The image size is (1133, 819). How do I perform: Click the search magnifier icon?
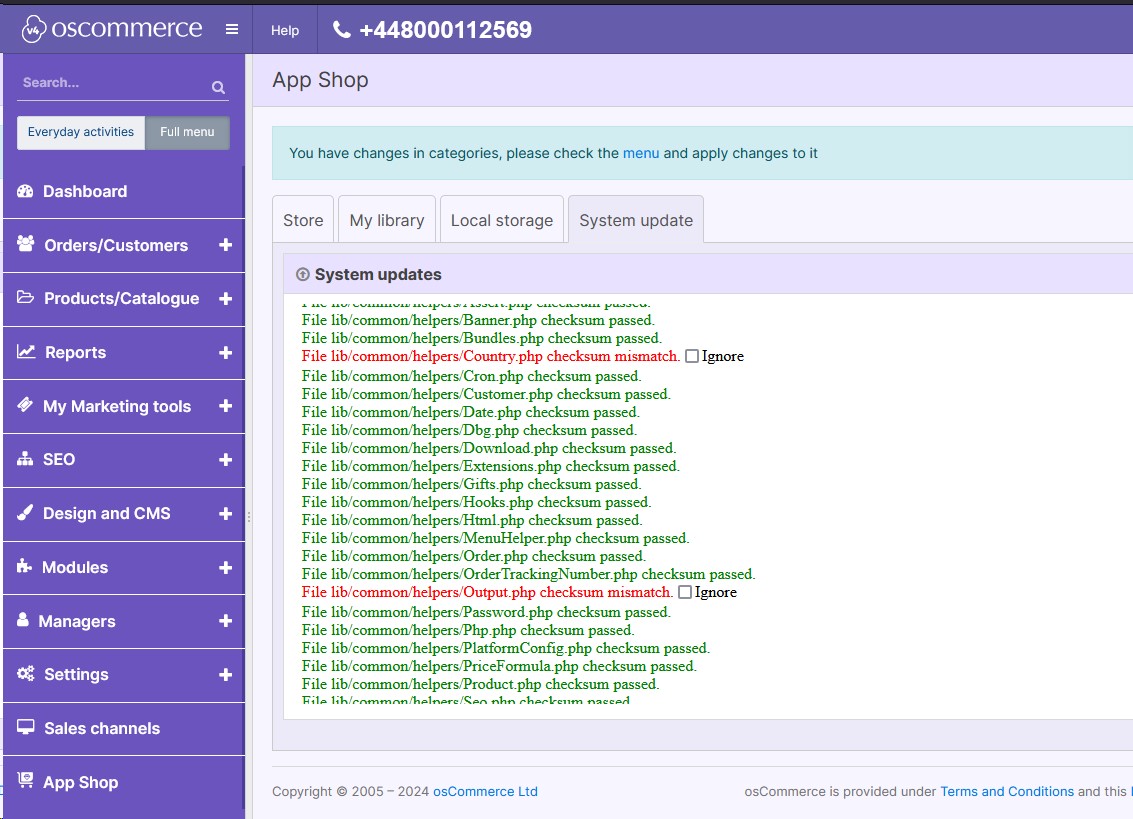[x=218, y=87]
